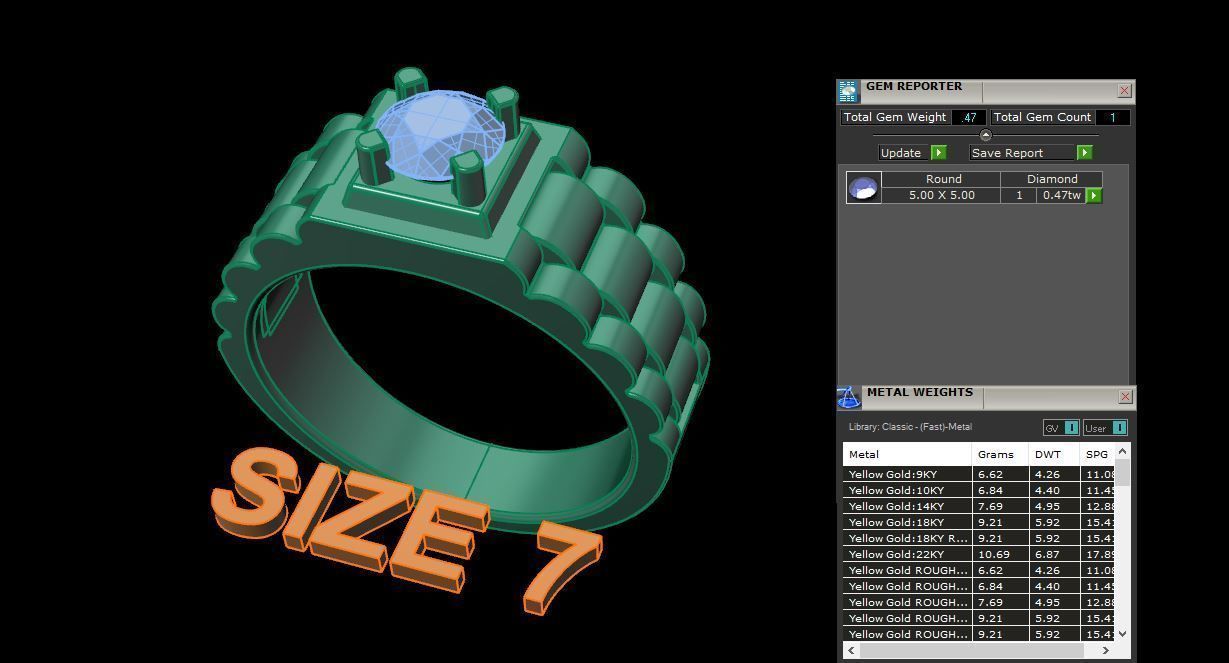Sort by the DWT column header
Viewport: 1229px width, 663px height.
[x=1055, y=454]
